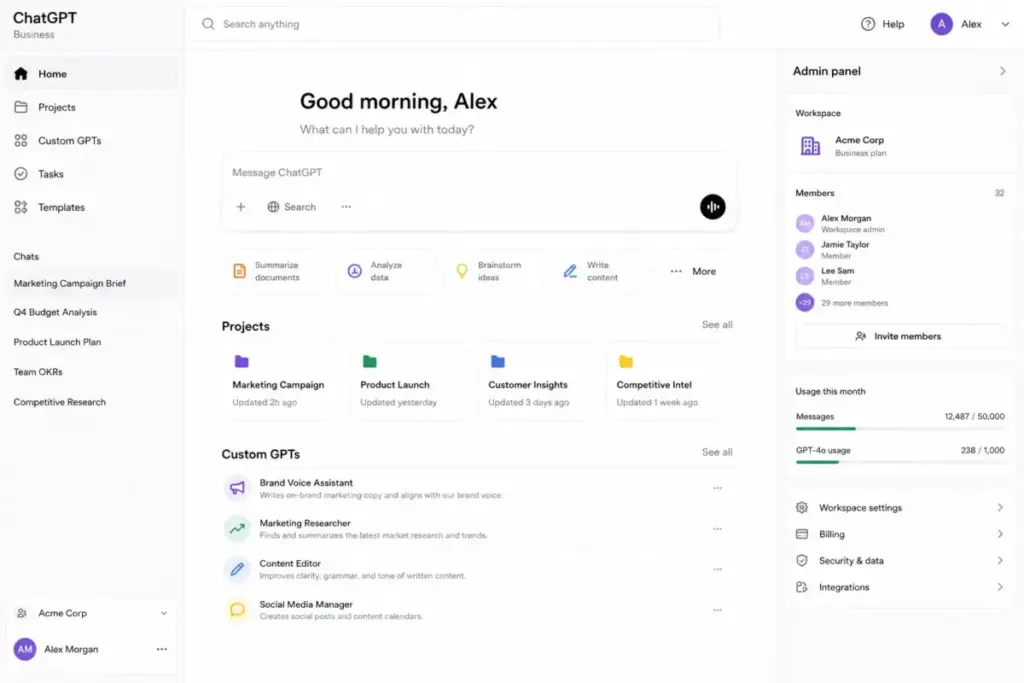This screenshot has width=1024, height=683.
Task: Click the Marketing Researcher trend icon
Action: 237,528
